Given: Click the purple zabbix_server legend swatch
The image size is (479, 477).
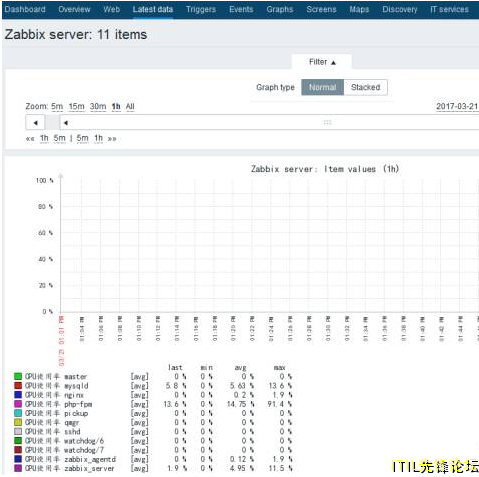Looking at the screenshot, I should coord(18,468).
